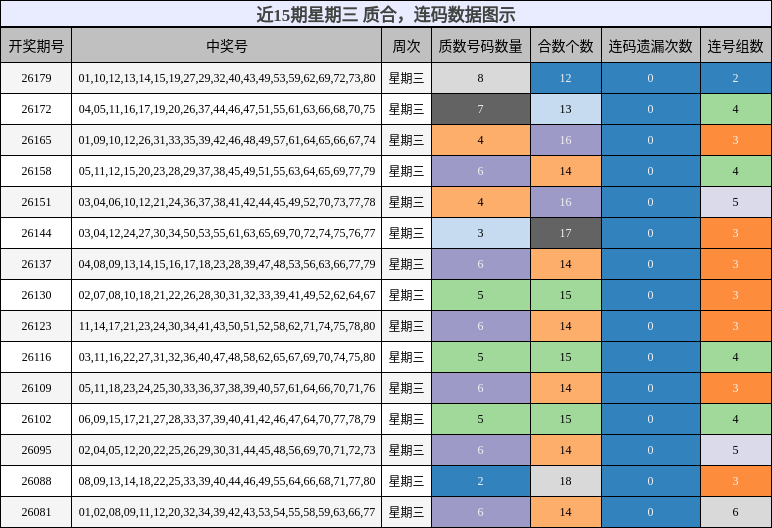Click winning numbers of issue 26081
Viewport: 772px width, 528px height.
226,512
